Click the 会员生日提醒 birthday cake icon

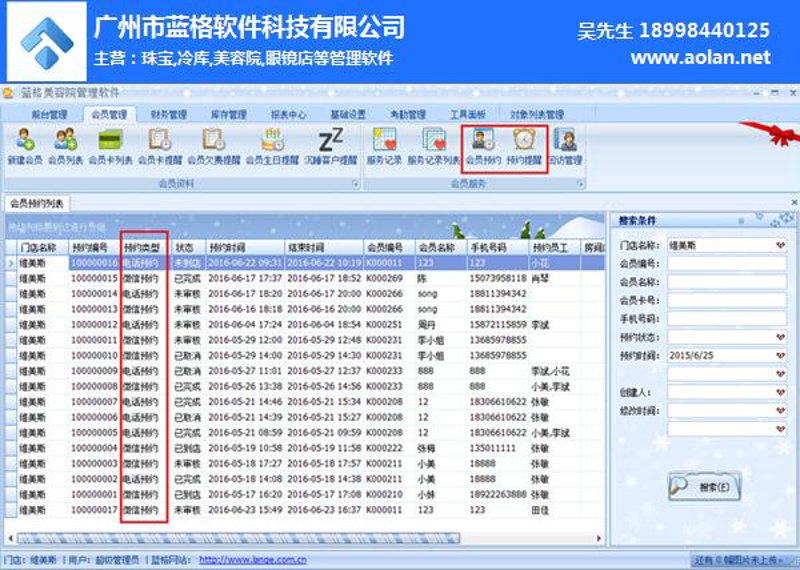tap(272, 146)
